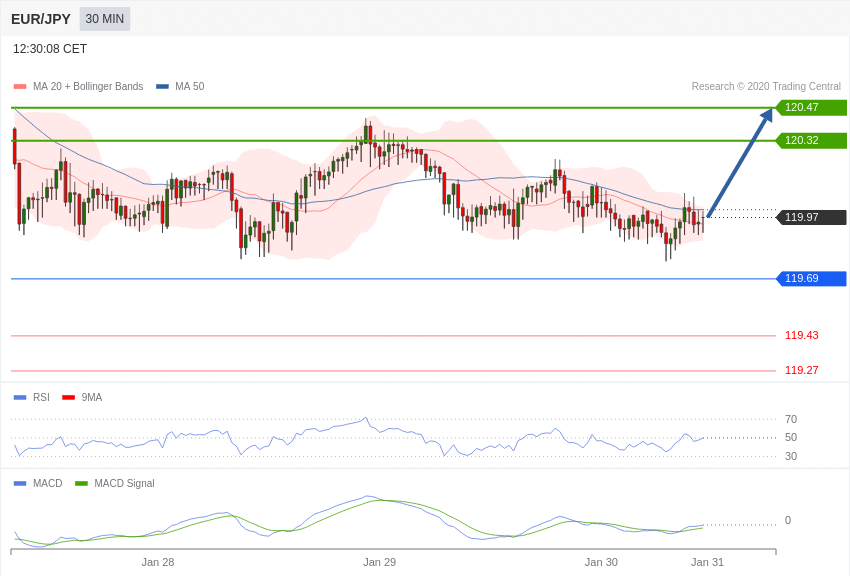Click the blue MACD legend swatch

pos(20,483)
